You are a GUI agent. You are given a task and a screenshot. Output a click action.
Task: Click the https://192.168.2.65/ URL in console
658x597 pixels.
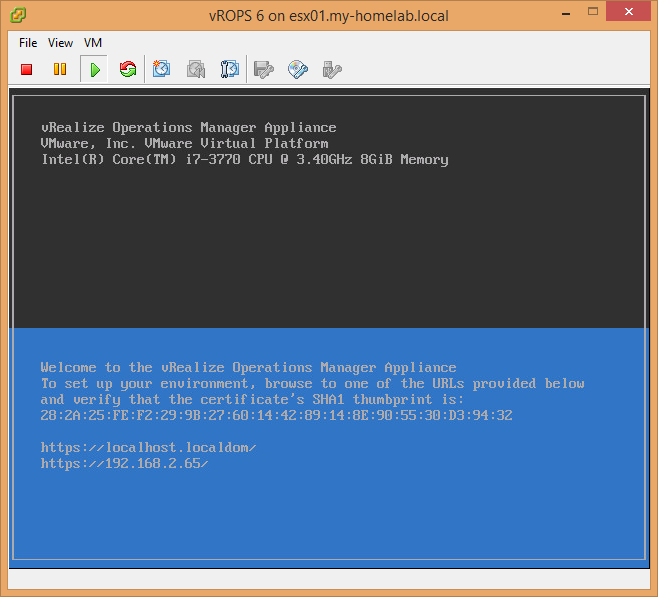tap(124, 463)
